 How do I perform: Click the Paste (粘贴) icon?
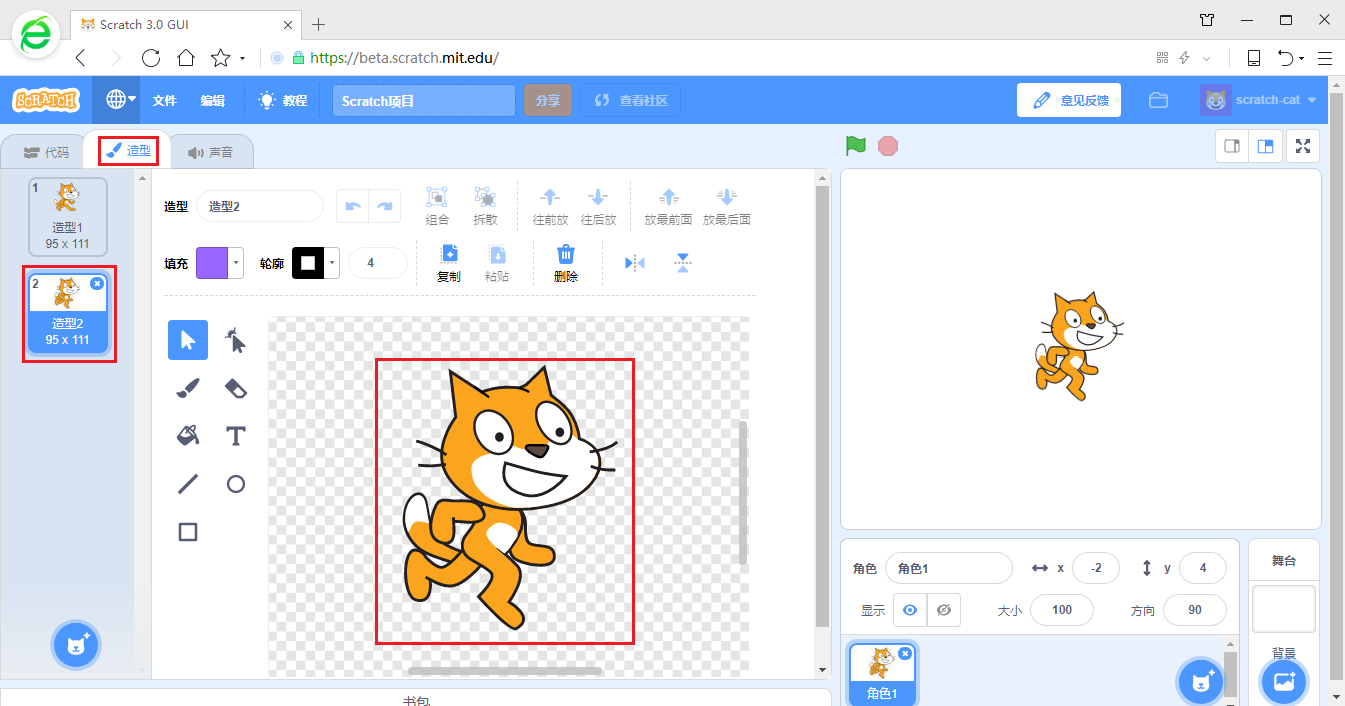pyautogui.click(x=497, y=254)
